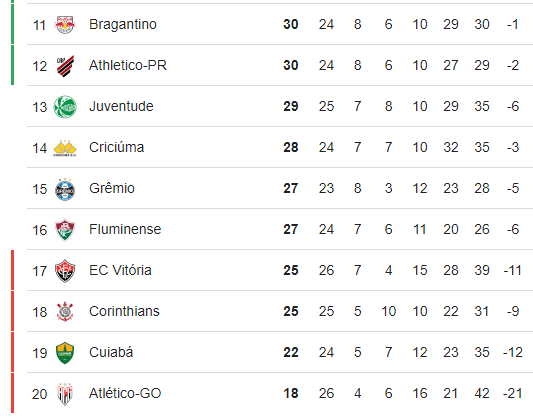Click the Atlético-GO striped crest
Screen dimensions: 533x417
click(x=65, y=394)
